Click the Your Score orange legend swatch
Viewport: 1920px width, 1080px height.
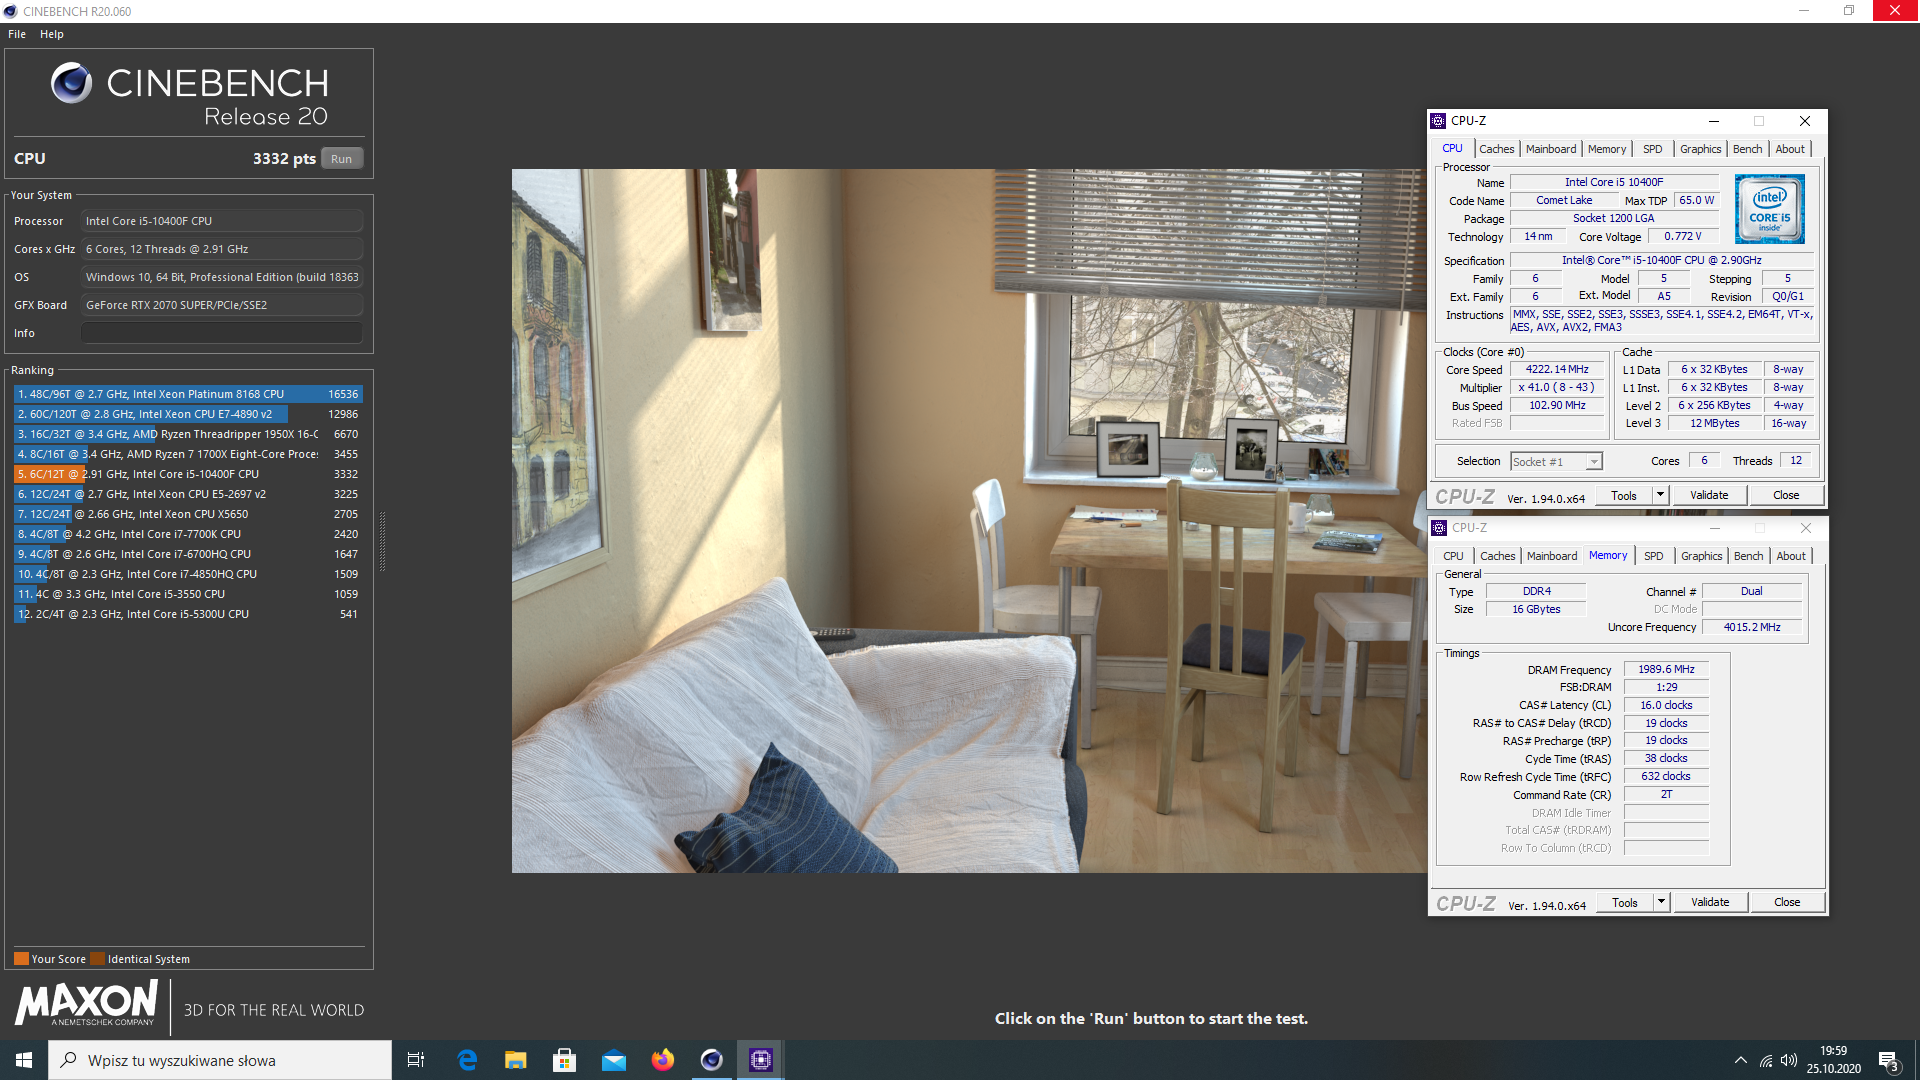pyautogui.click(x=21, y=959)
